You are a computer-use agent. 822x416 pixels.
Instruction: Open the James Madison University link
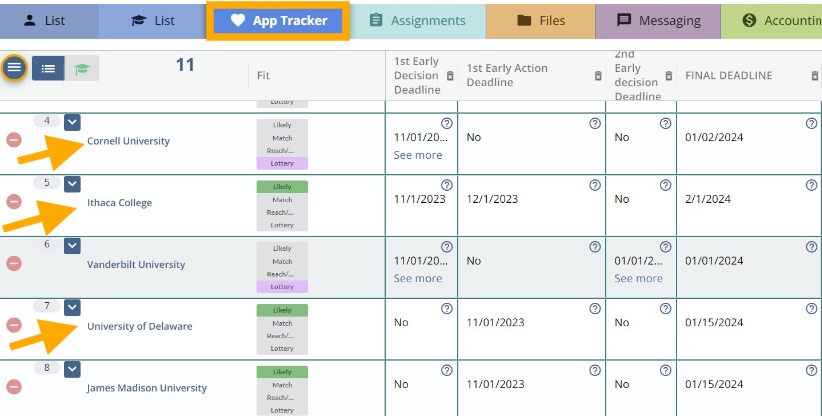pos(147,388)
